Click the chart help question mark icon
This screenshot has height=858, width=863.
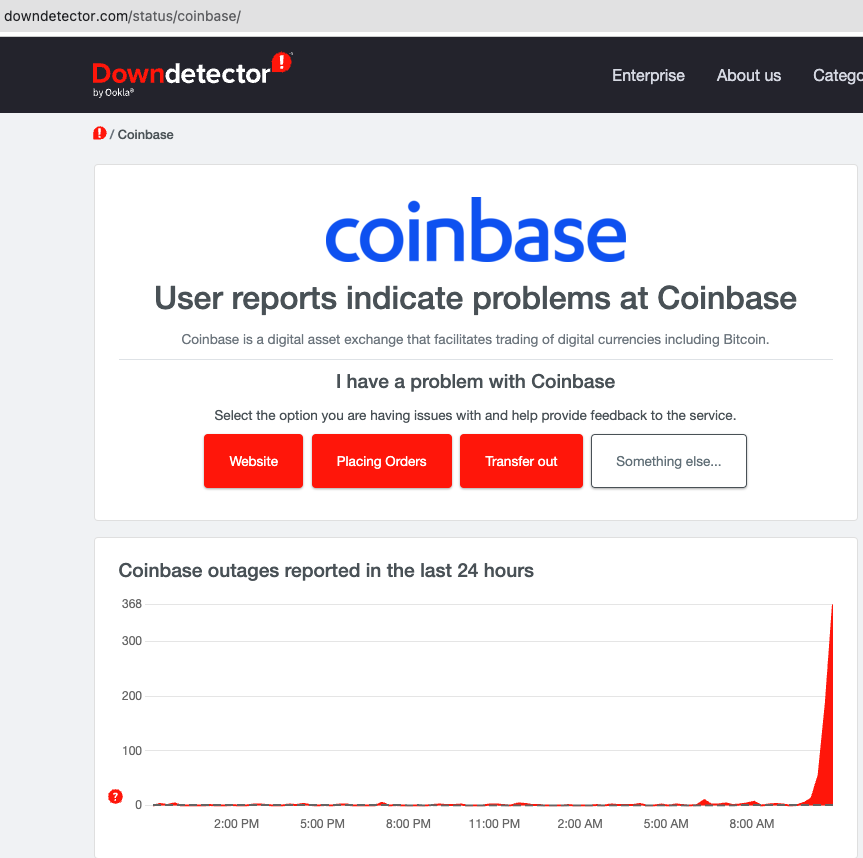[115, 796]
